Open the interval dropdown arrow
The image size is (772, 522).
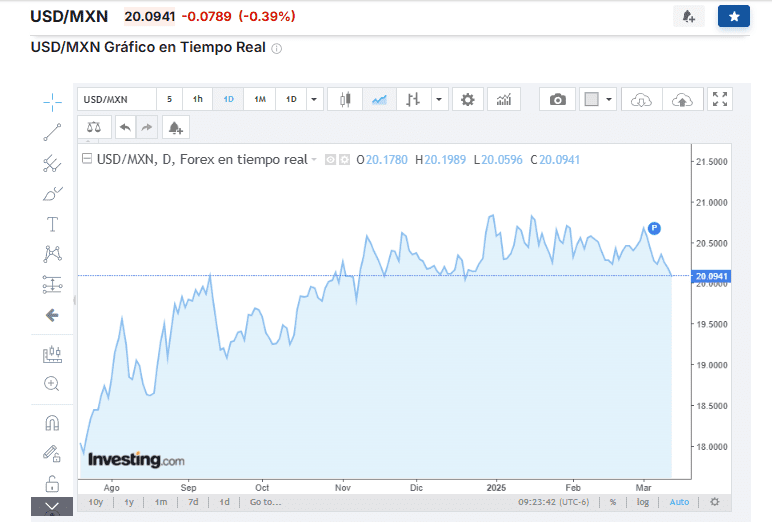tap(314, 99)
